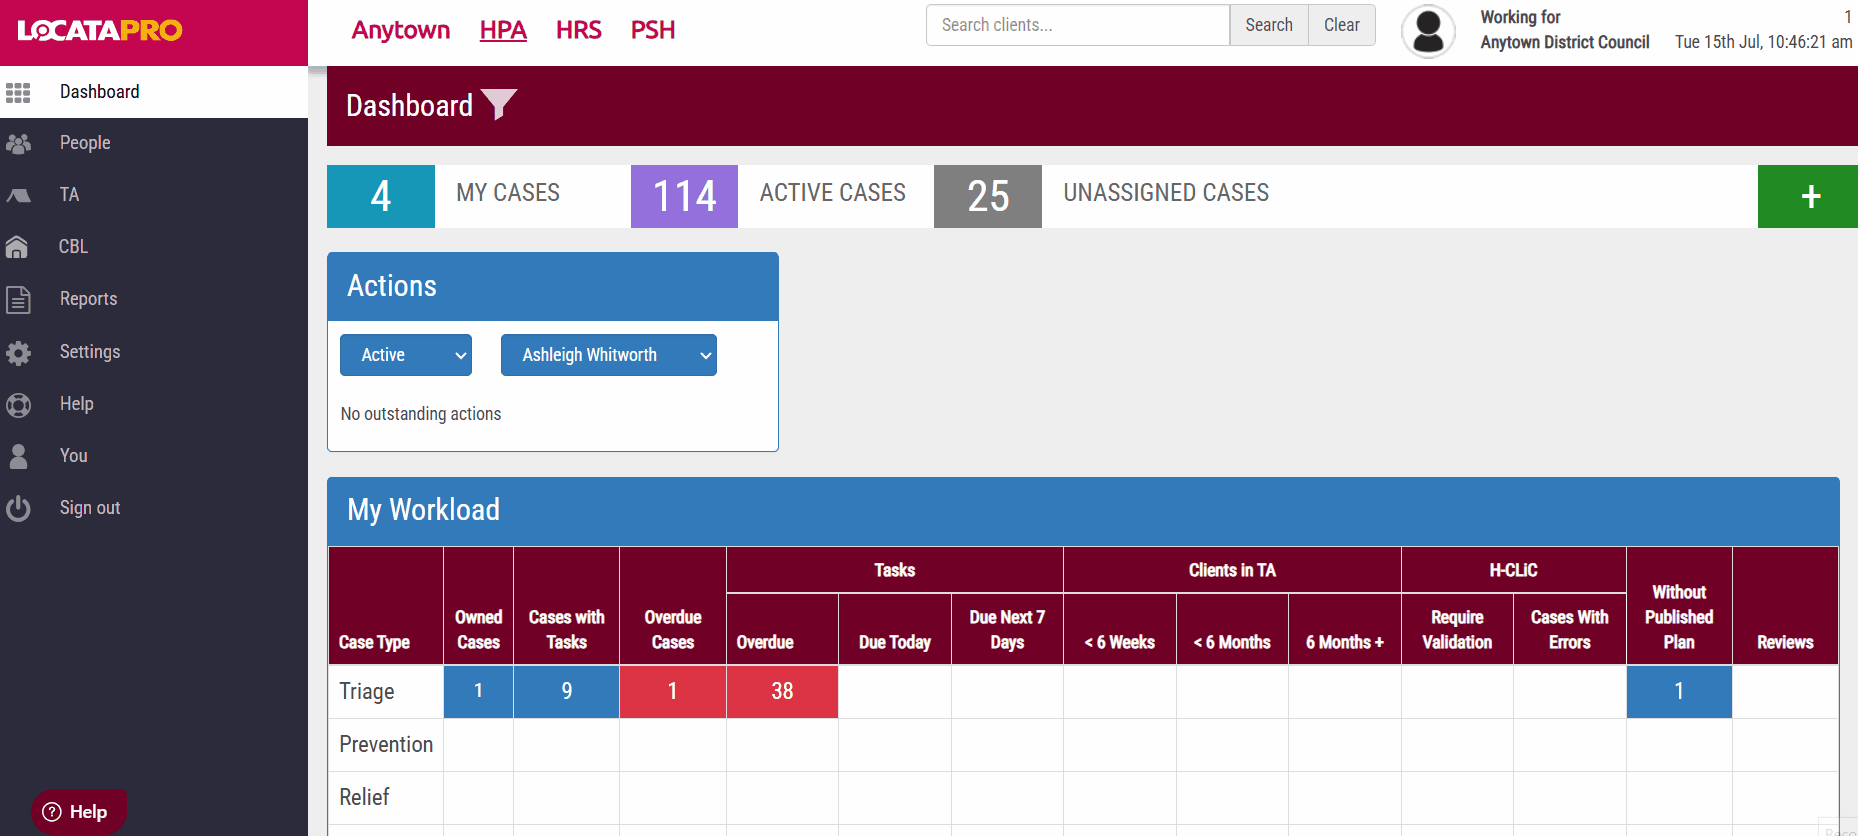
Task: Click Triage Owned Cases value 1
Action: [x=478, y=691]
